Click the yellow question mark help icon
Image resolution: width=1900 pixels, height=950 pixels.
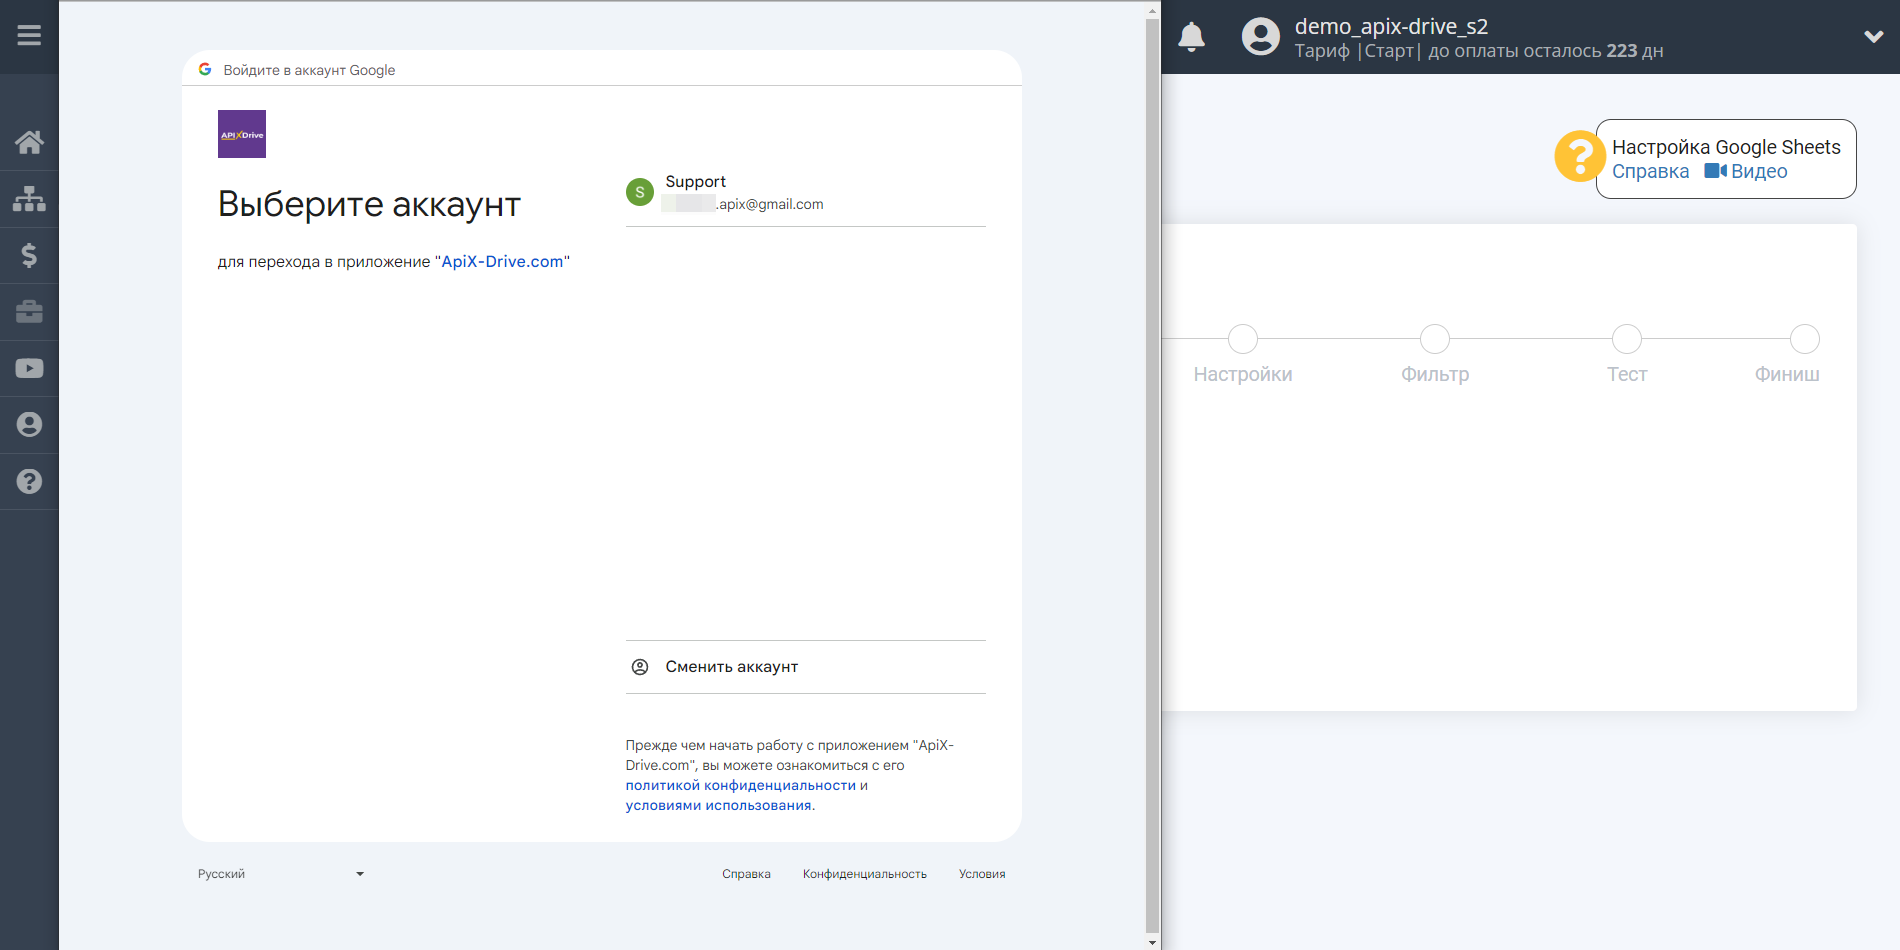tap(1579, 157)
